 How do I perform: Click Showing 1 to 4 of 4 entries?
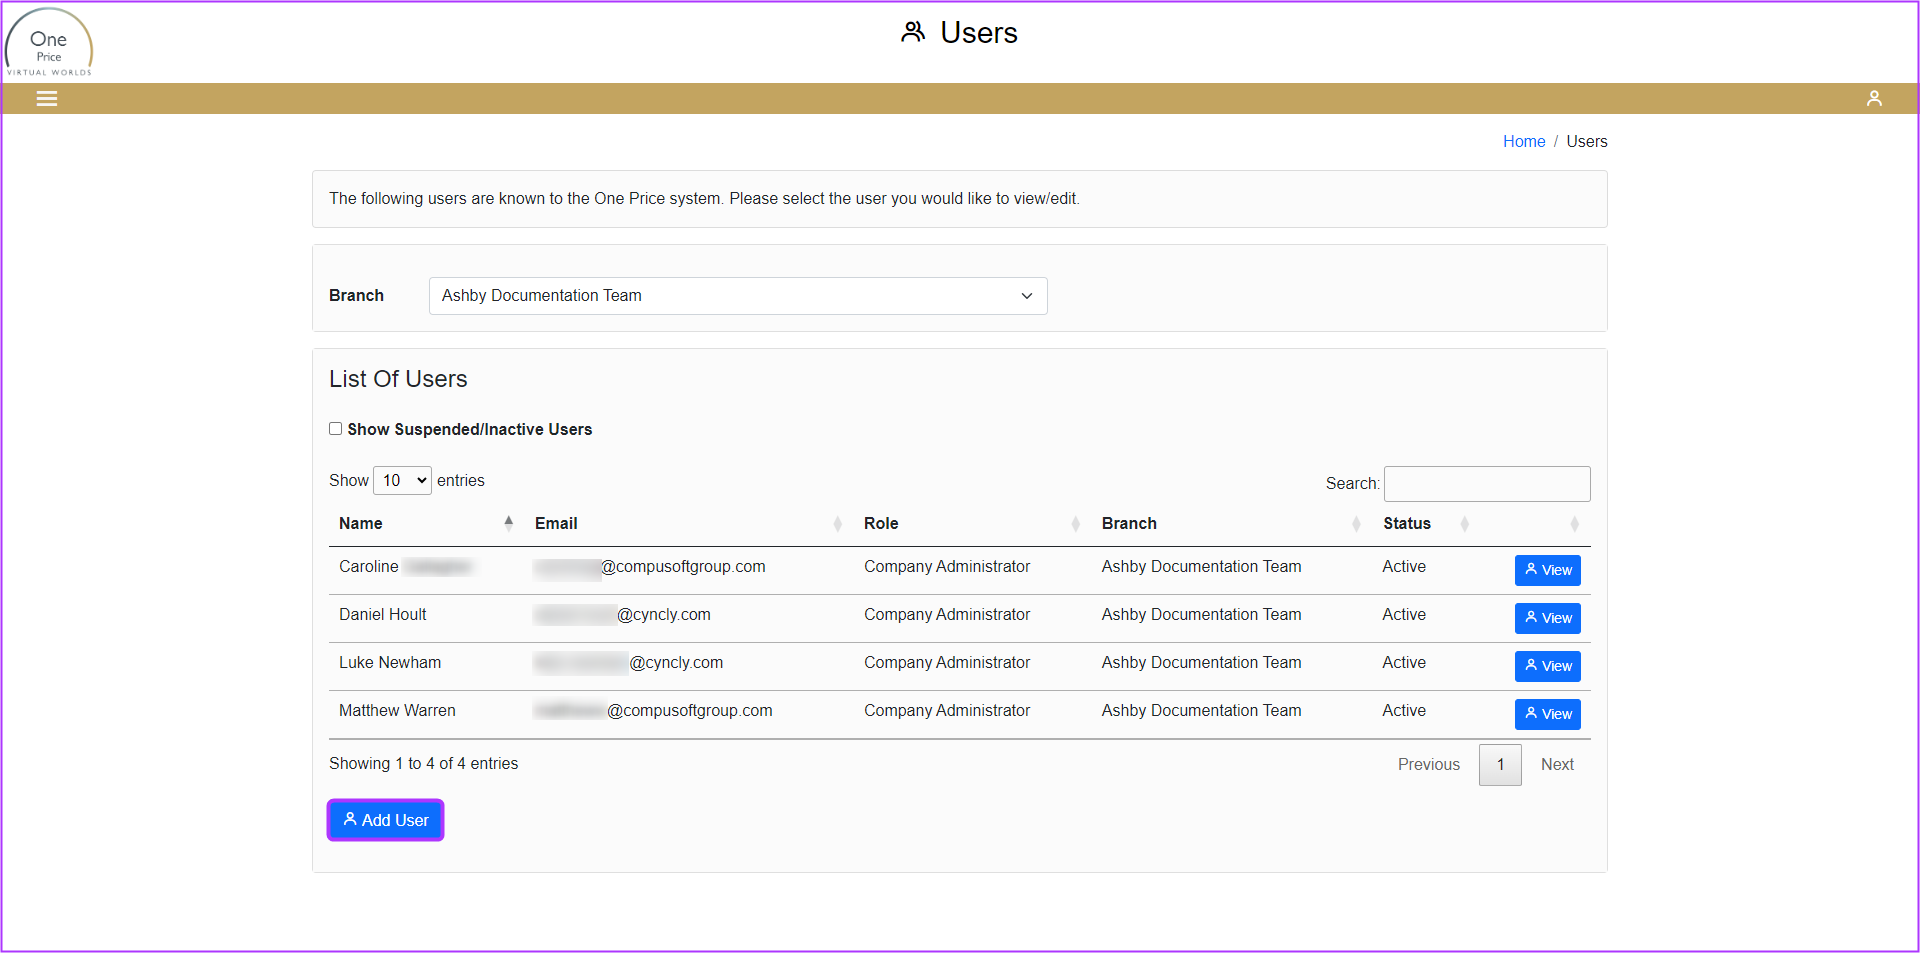tap(423, 763)
